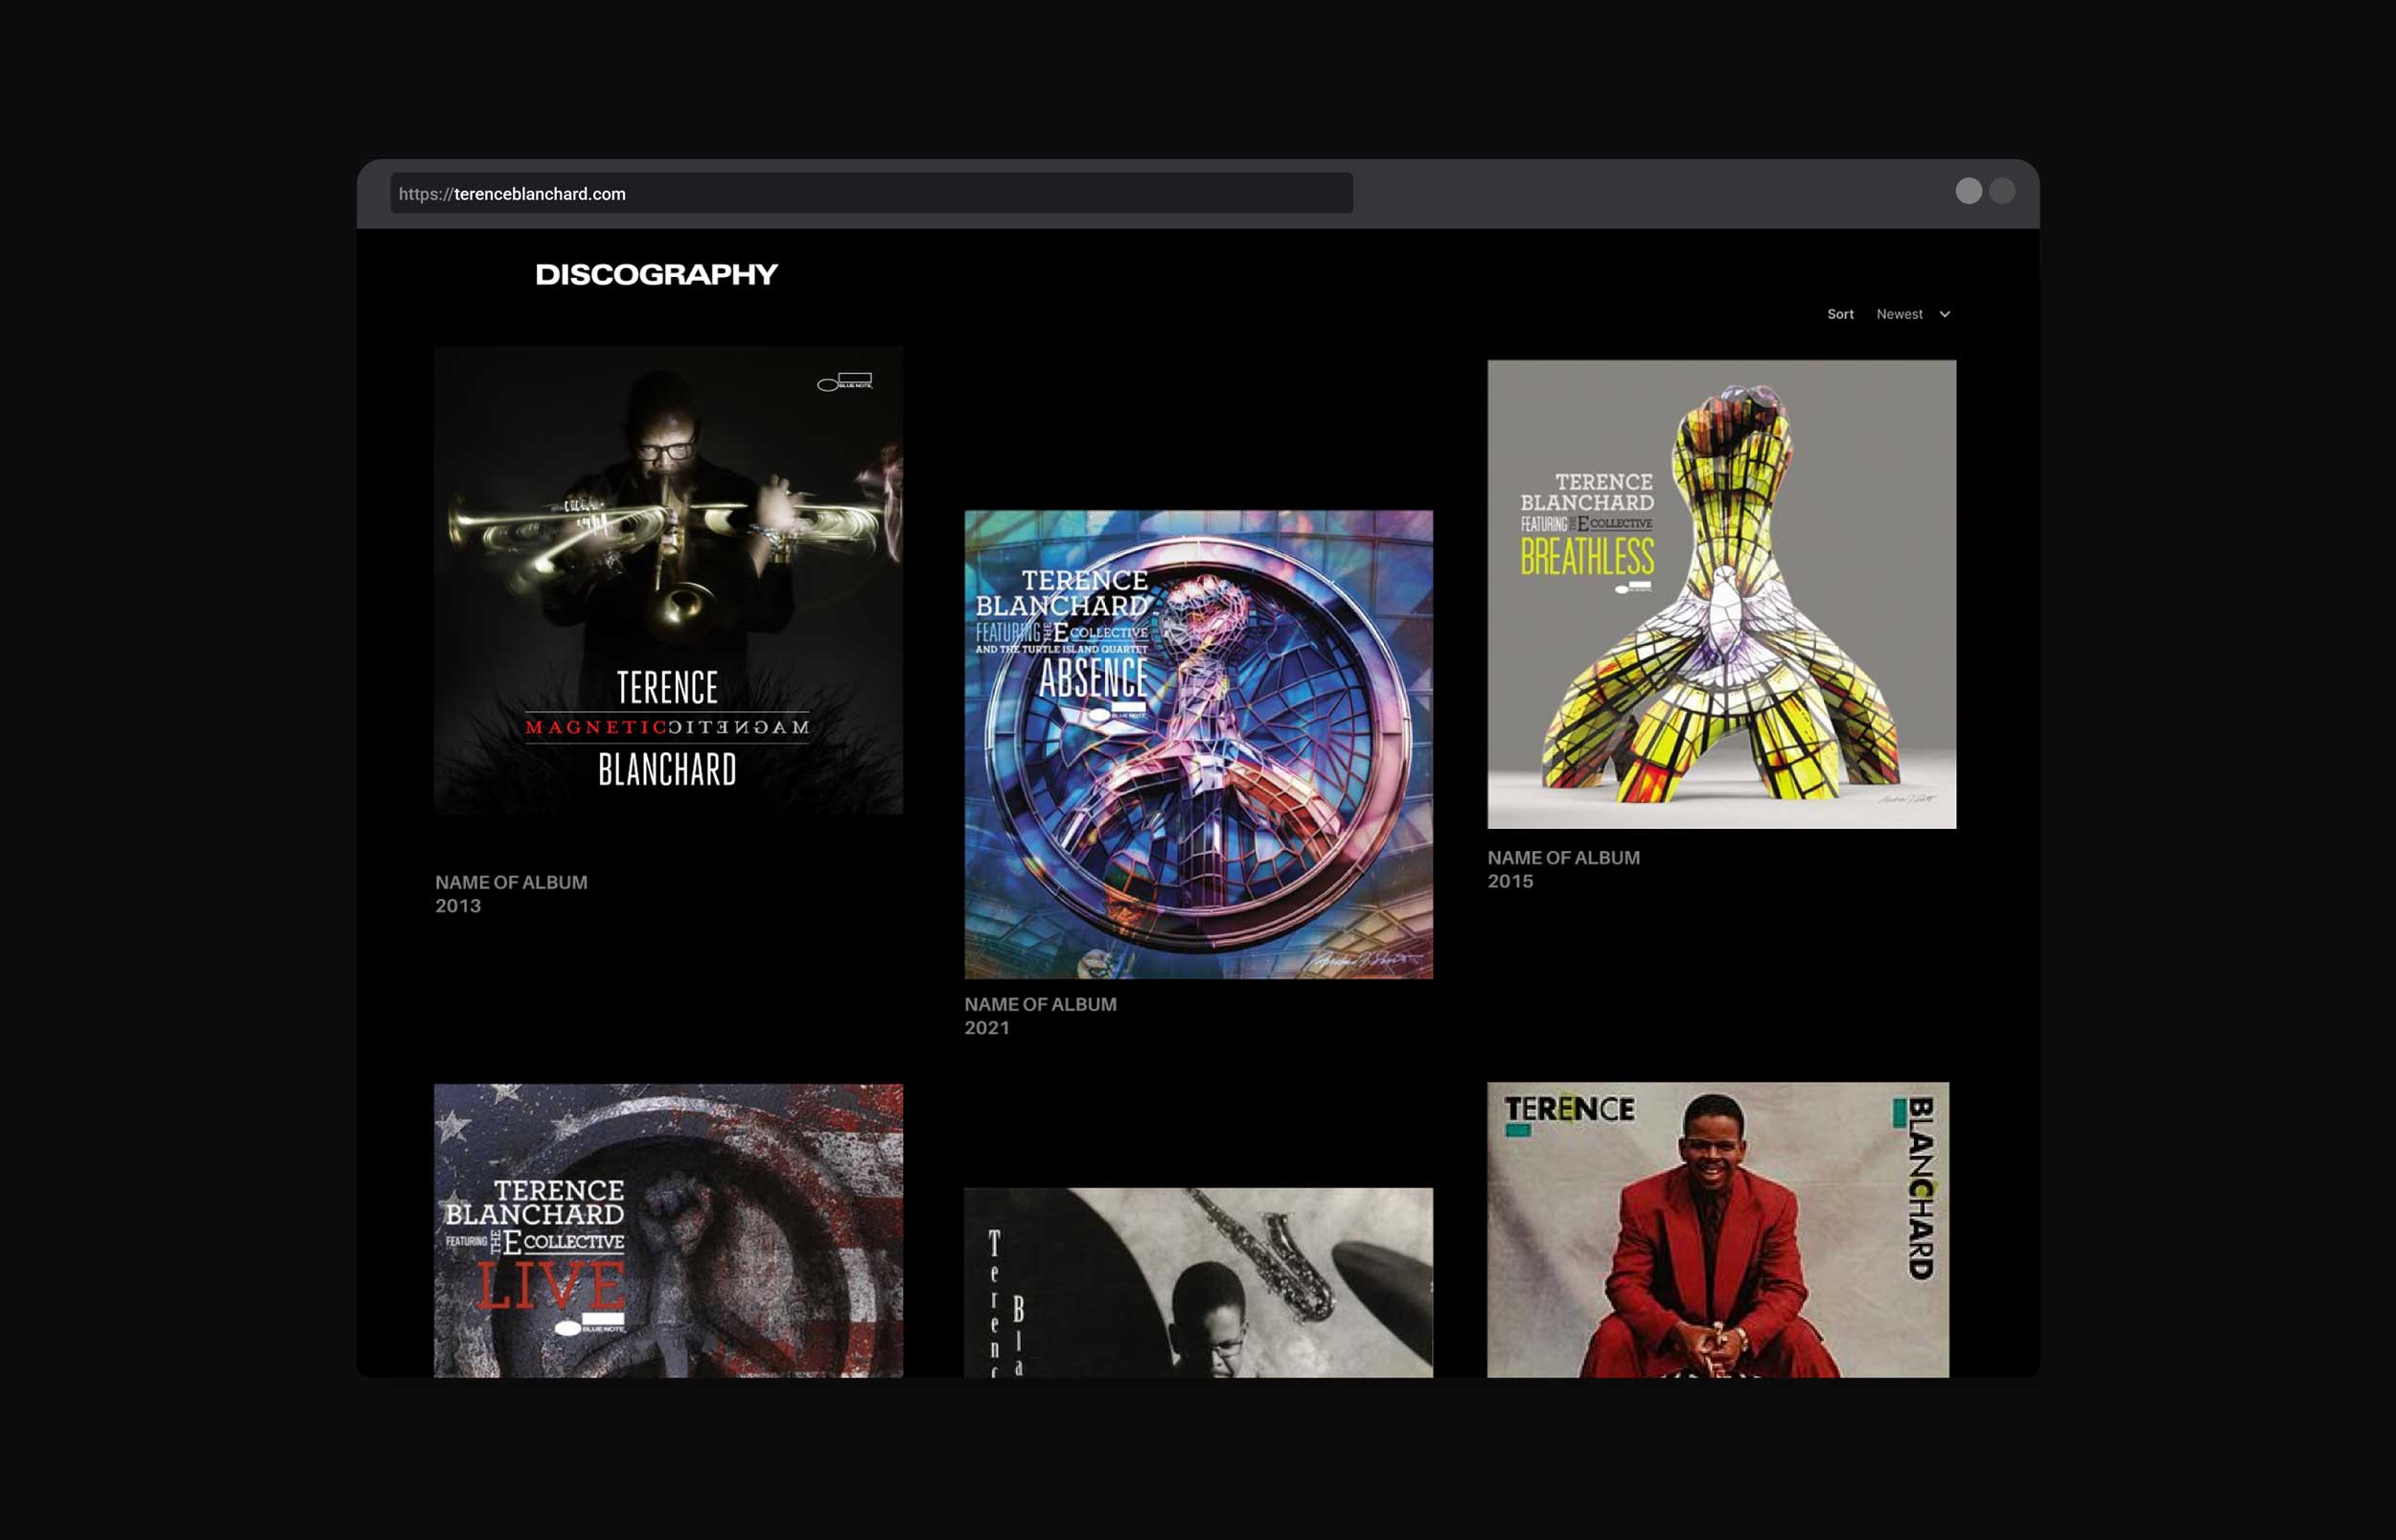The height and width of the screenshot is (1540, 2396).
Task: Click the terenceblanchard.com address bar
Action: (x=871, y=193)
